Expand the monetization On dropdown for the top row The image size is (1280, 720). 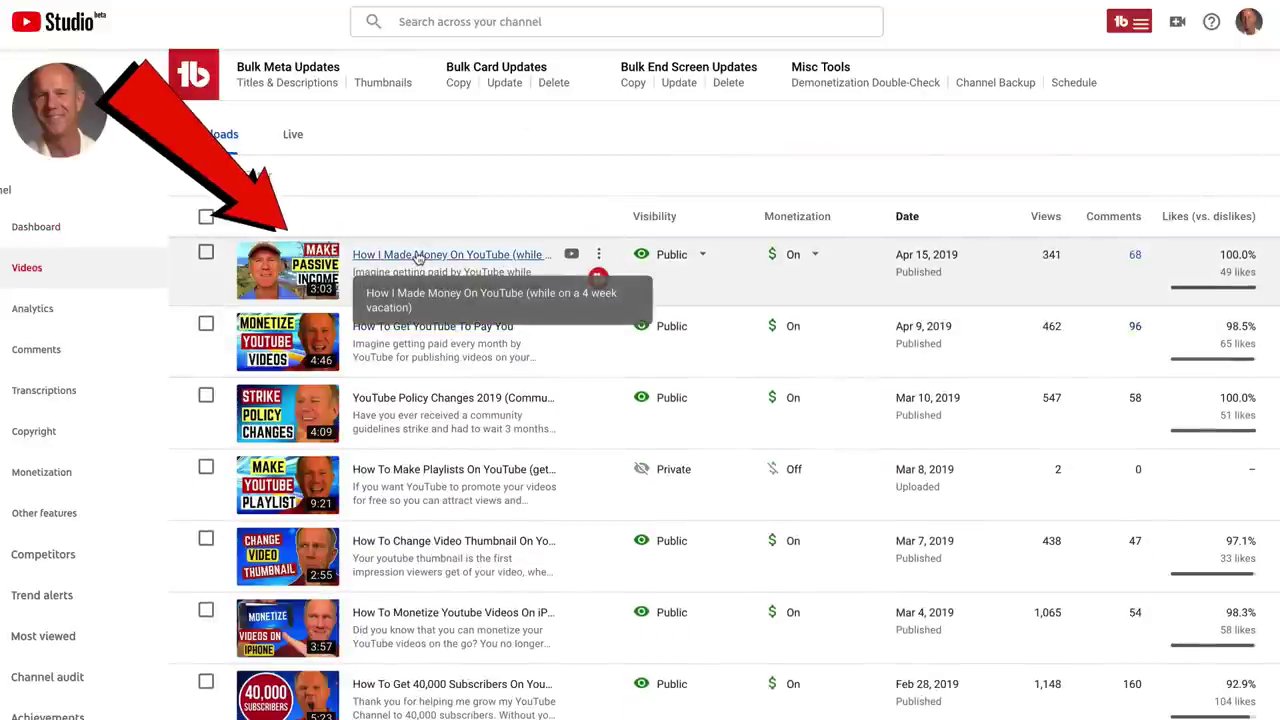814,254
